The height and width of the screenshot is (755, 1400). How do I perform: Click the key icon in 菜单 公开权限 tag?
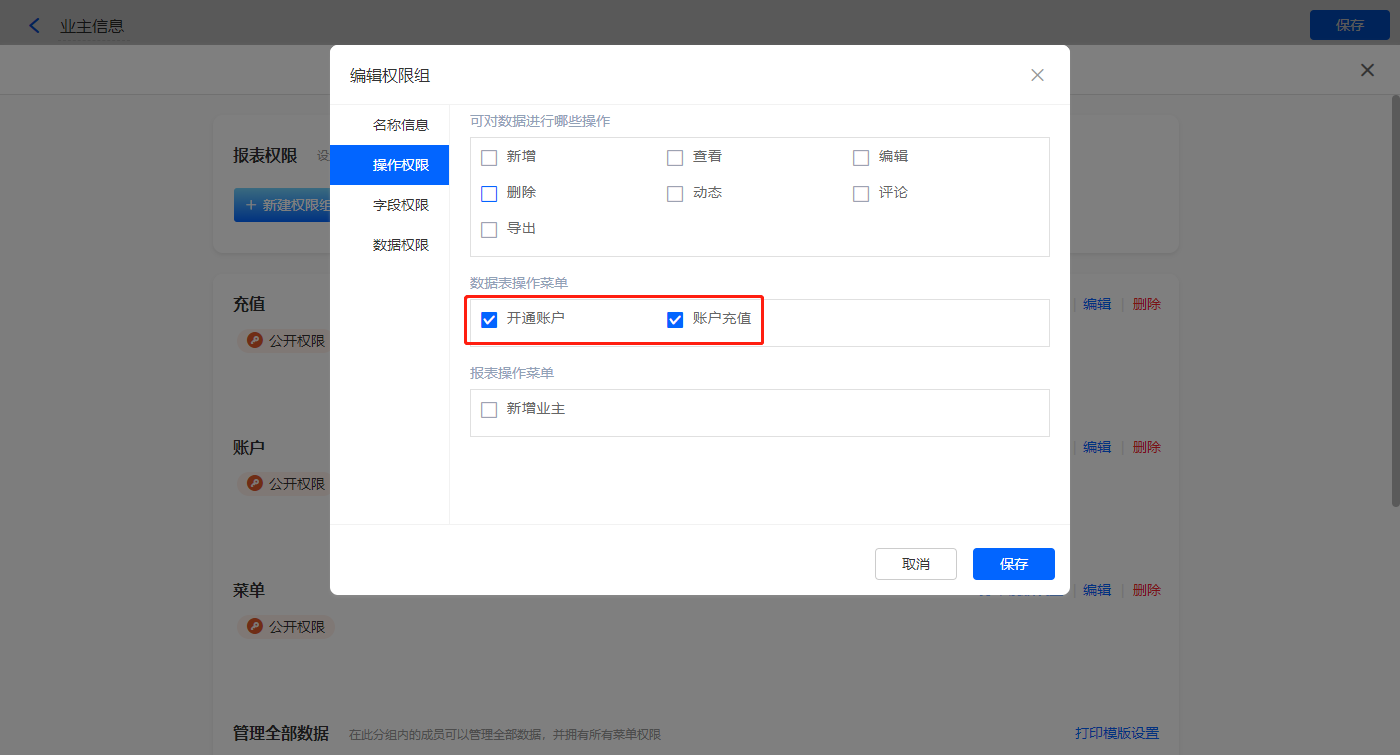pyautogui.click(x=254, y=626)
